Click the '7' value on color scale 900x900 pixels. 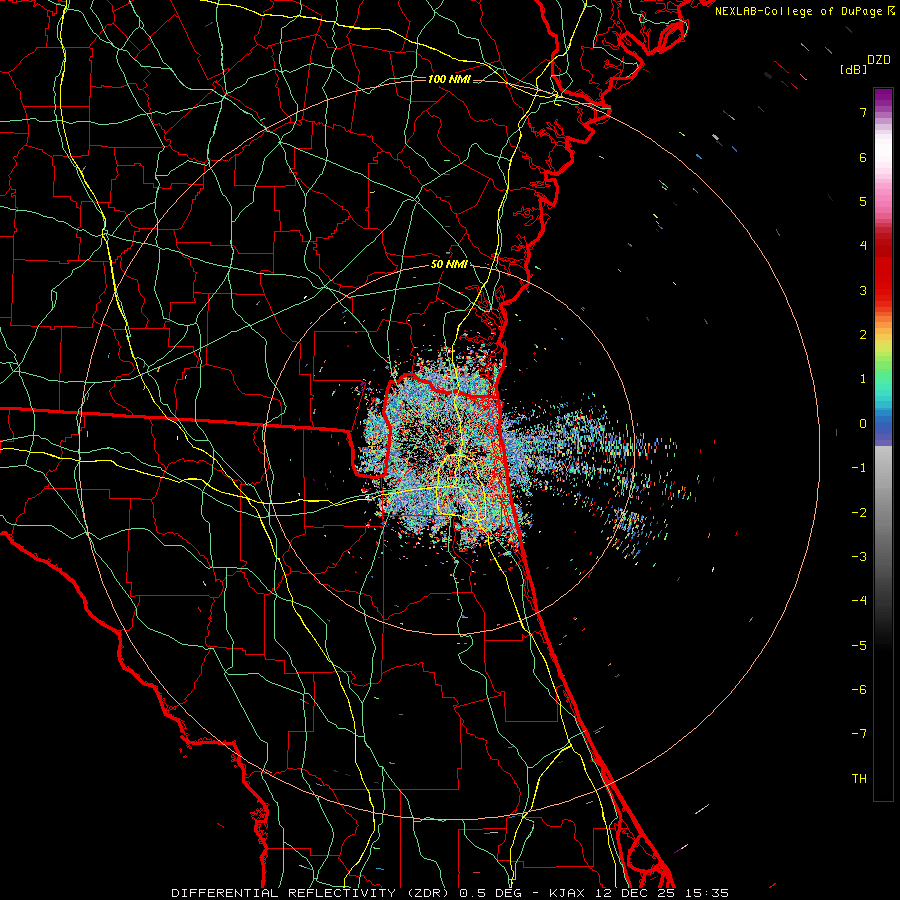(x=863, y=112)
